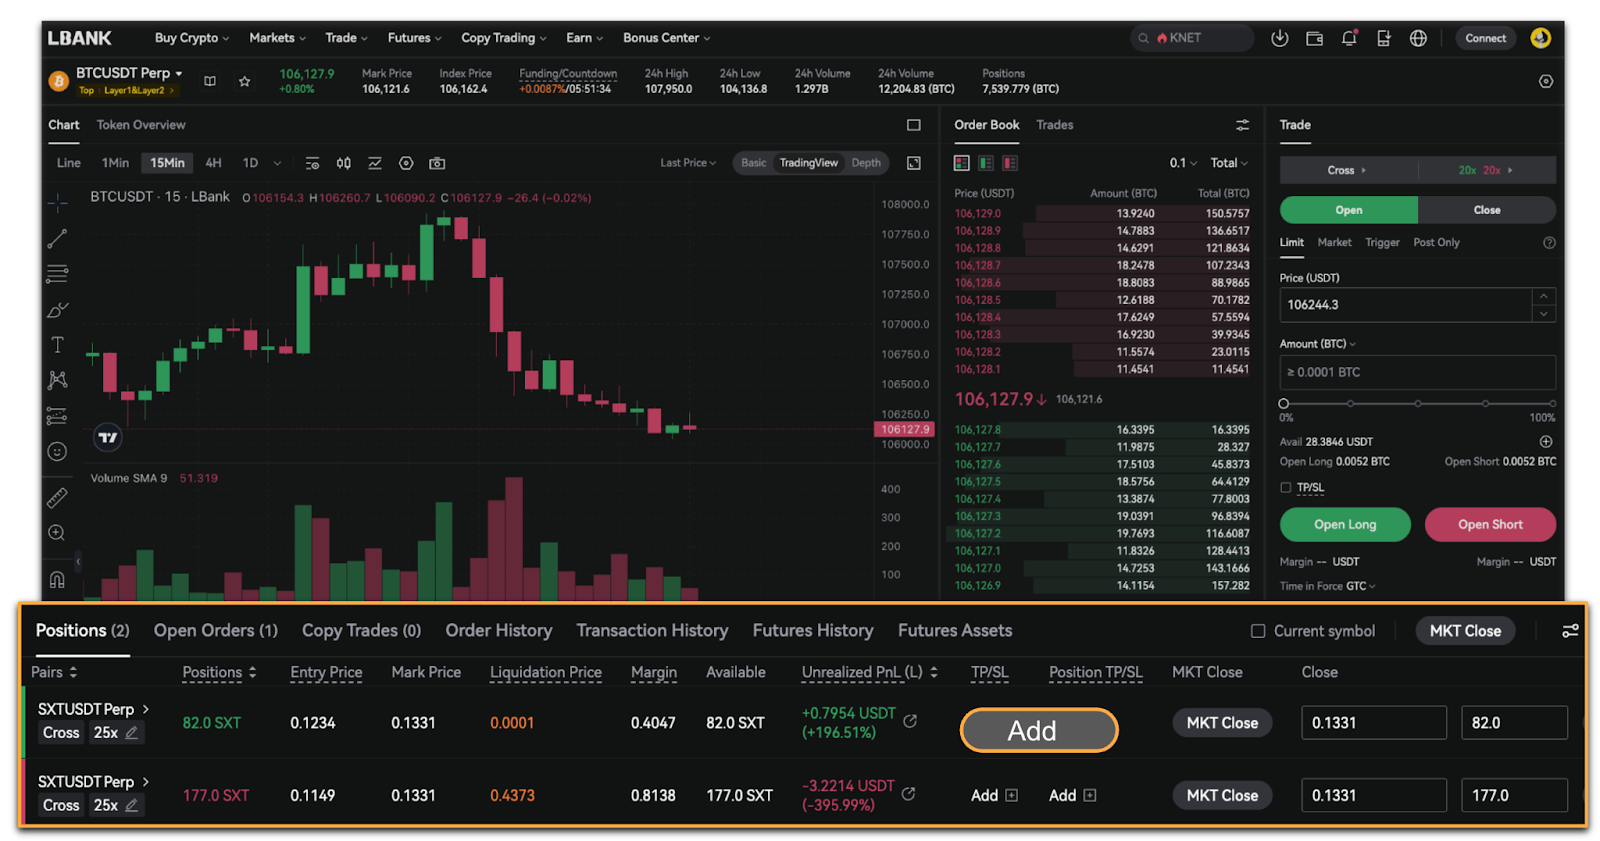This screenshot has height=841, width=1600.
Task: Maximize the chart panel square icon
Action: 913,125
